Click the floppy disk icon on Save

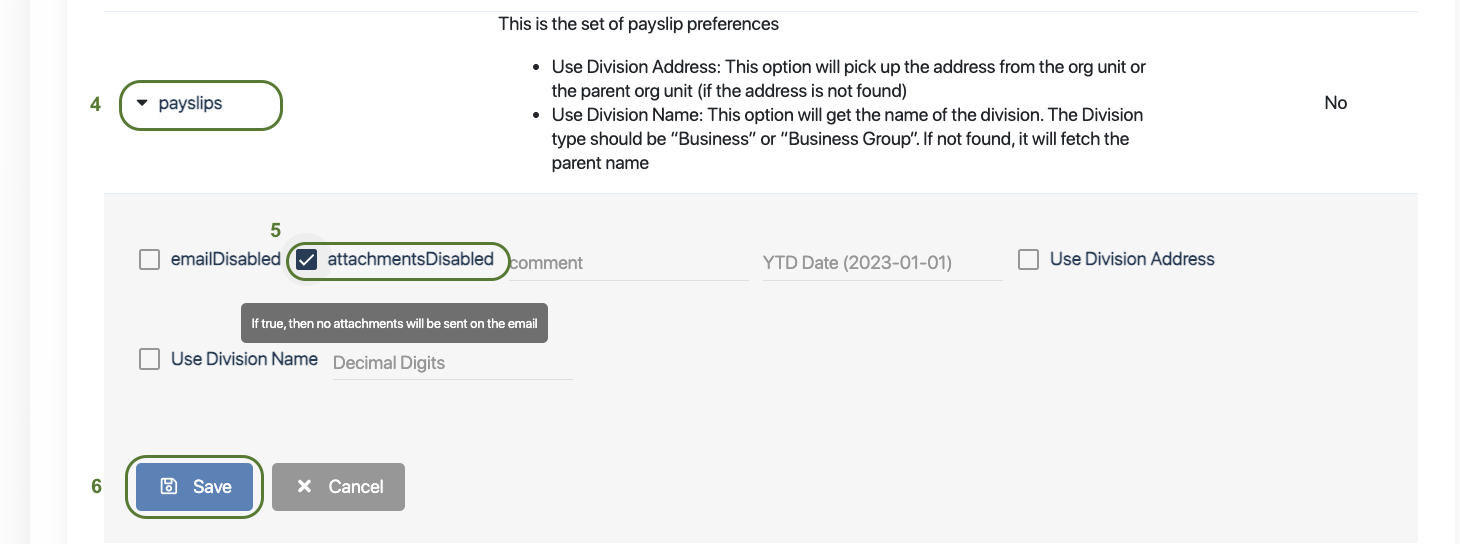169,487
